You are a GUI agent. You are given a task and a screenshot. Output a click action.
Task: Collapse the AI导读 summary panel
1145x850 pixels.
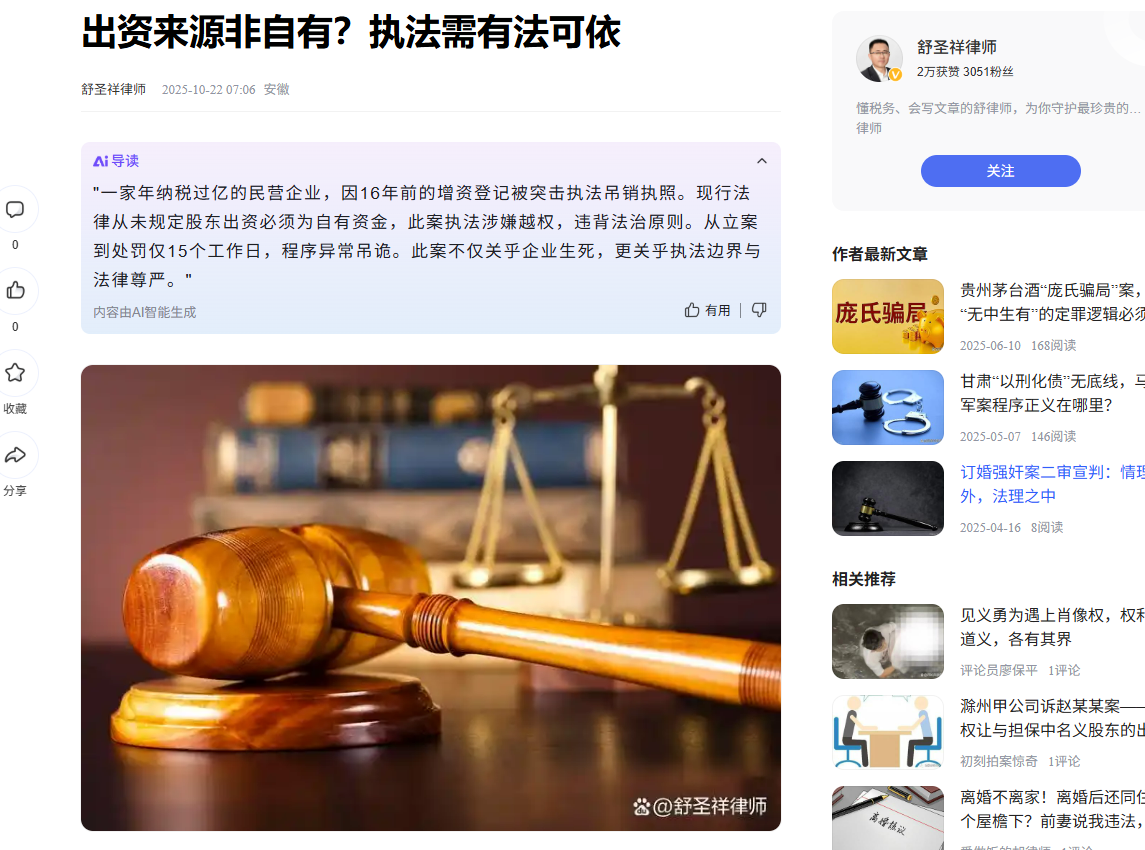[762, 161]
